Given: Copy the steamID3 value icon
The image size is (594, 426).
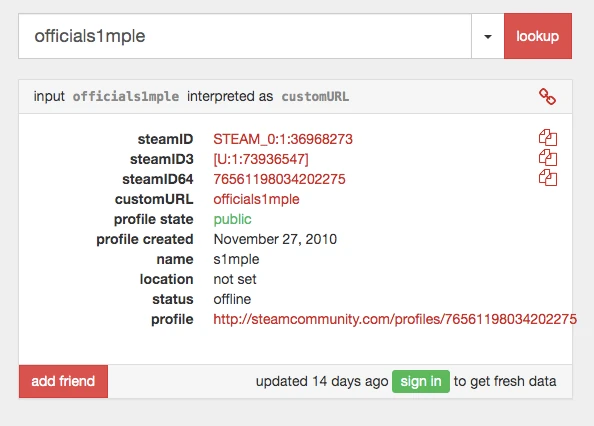Looking at the screenshot, I should tap(548, 158).
